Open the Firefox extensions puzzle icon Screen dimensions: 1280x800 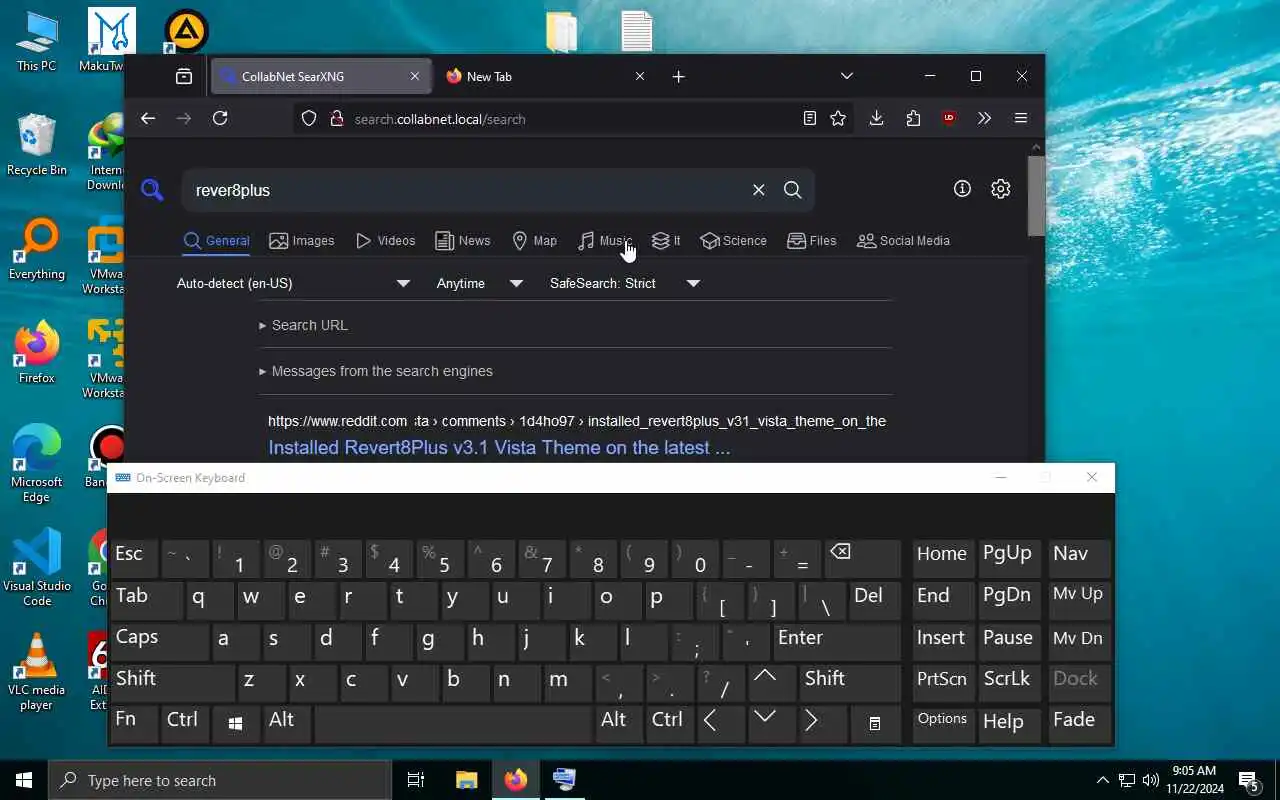tap(913, 118)
